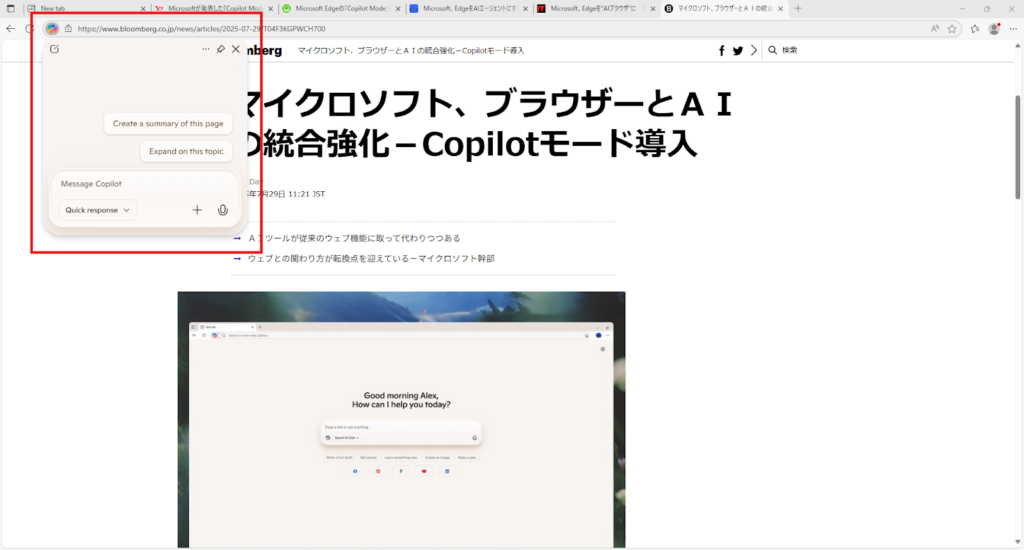Open the tab actions menu icon
1024x550 pixels.
10,8
